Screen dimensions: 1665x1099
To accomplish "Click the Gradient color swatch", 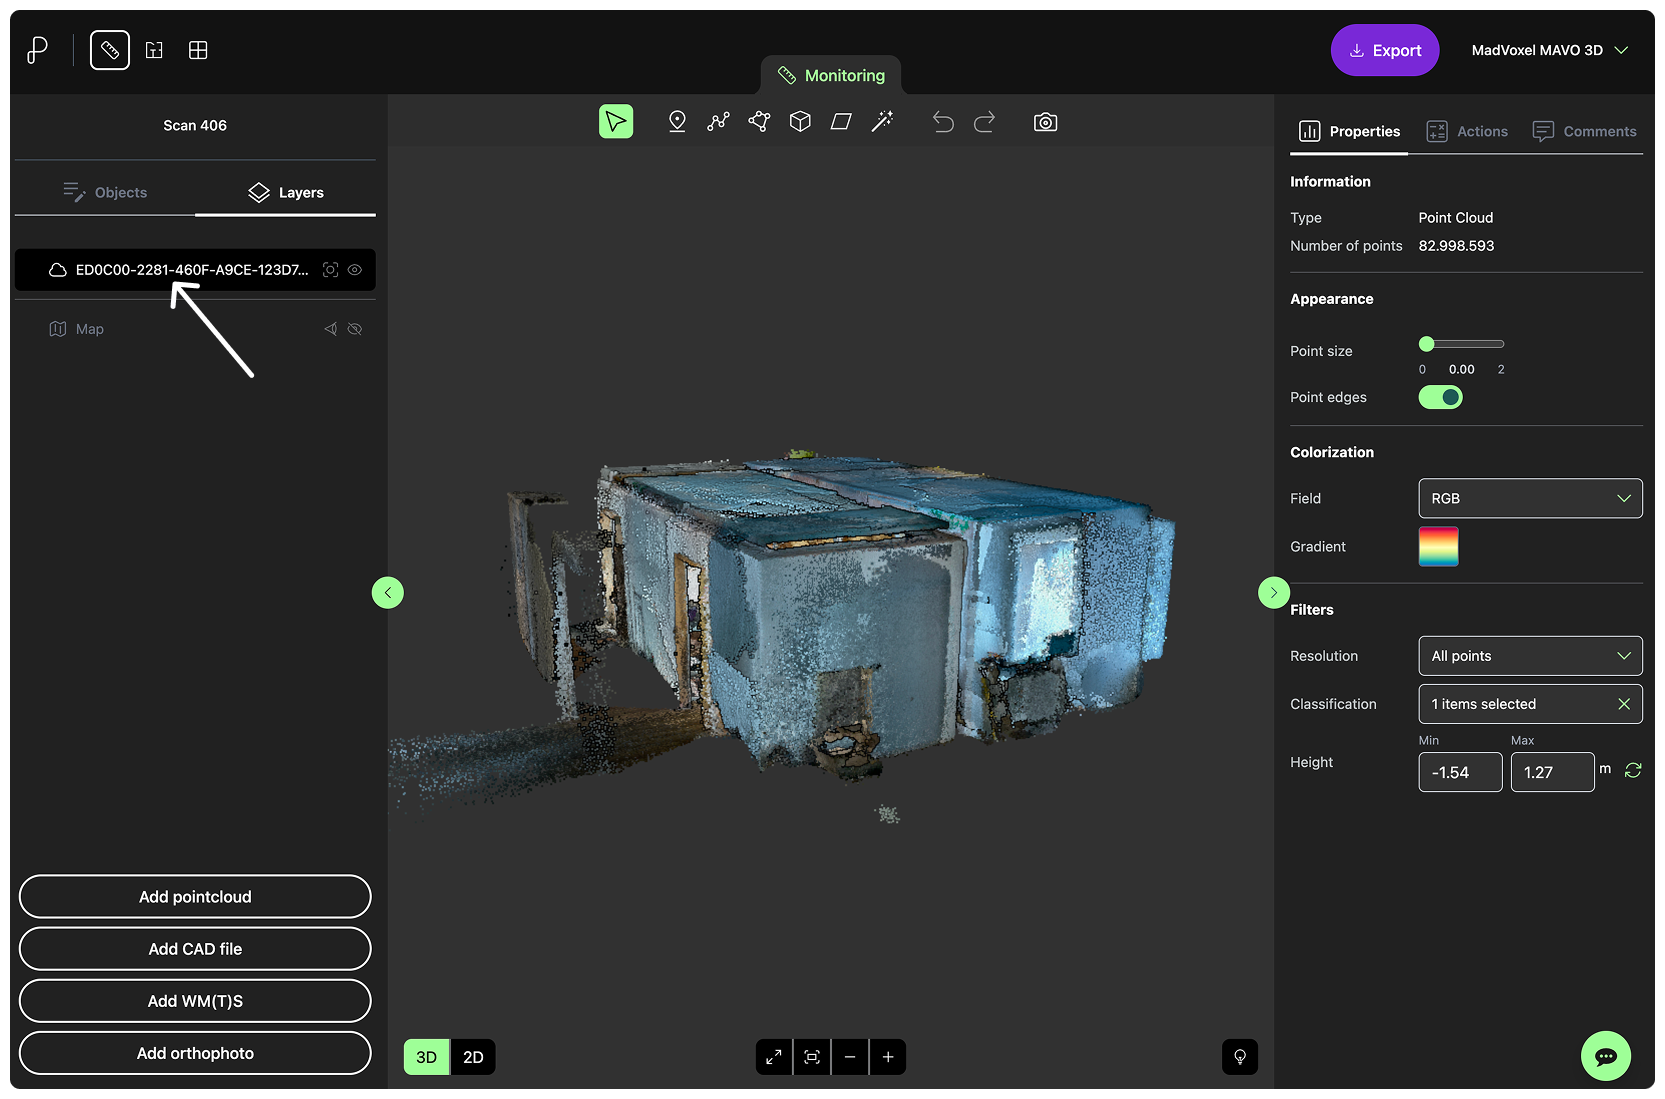I will (x=1438, y=547).
